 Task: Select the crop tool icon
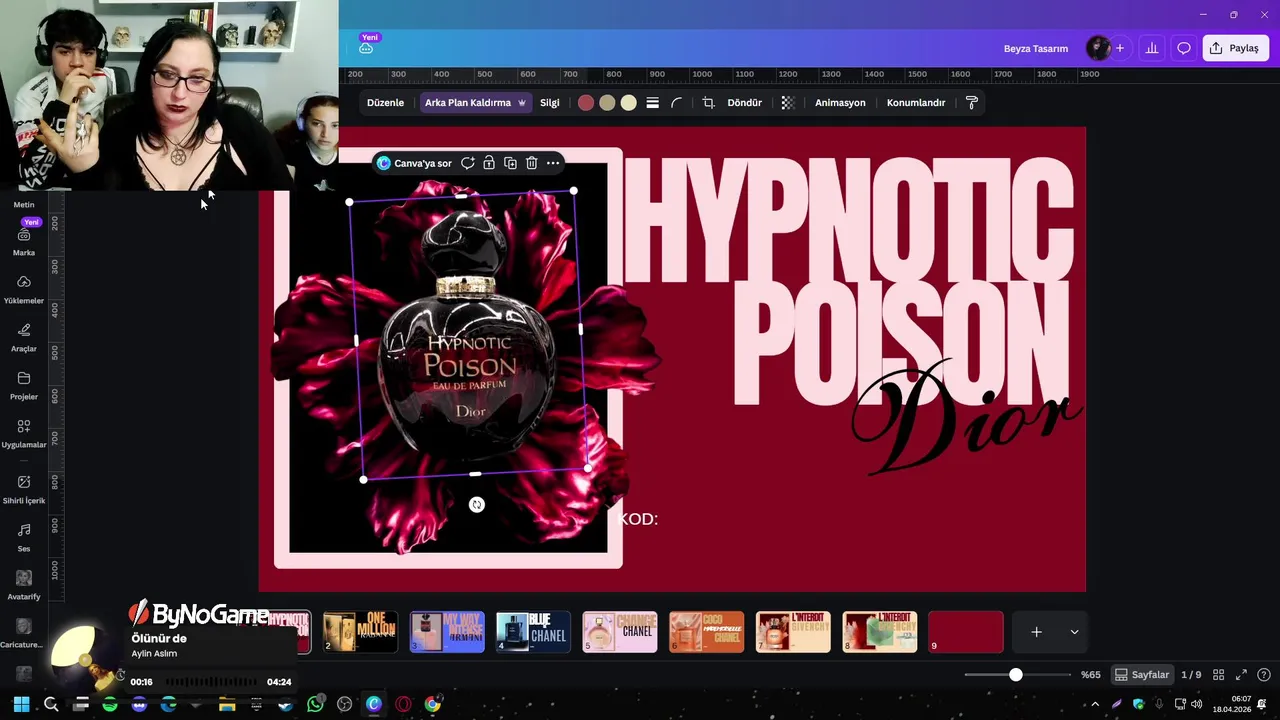tap(708, 103)
